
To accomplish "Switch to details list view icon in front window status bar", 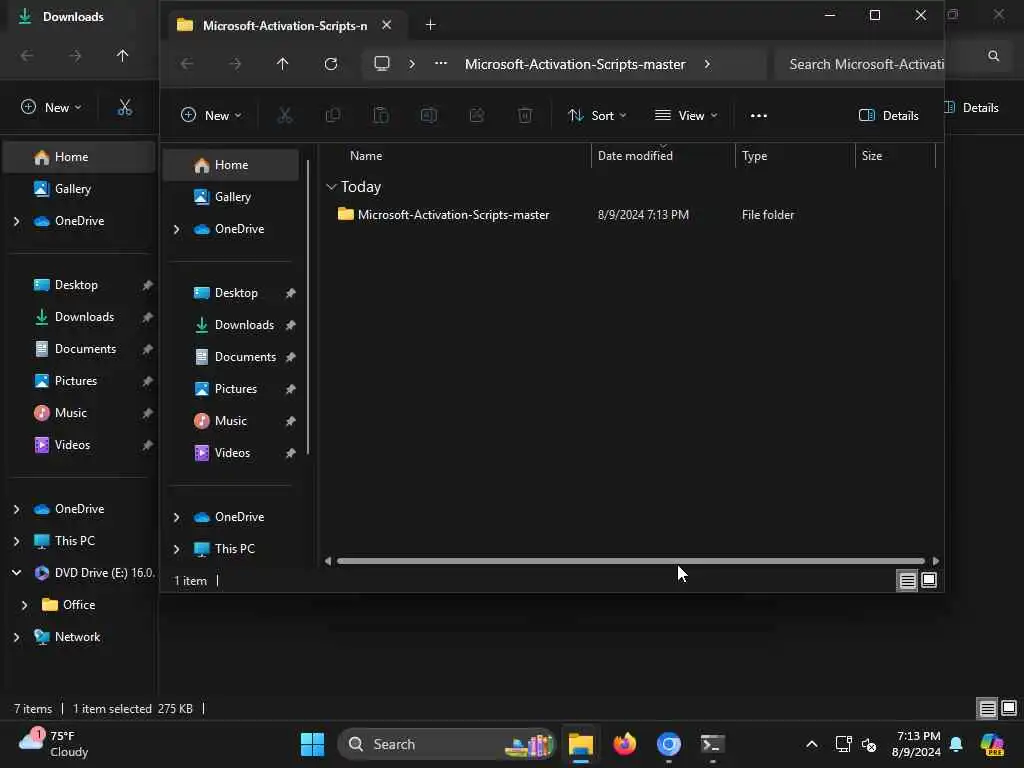I will 907,580.
